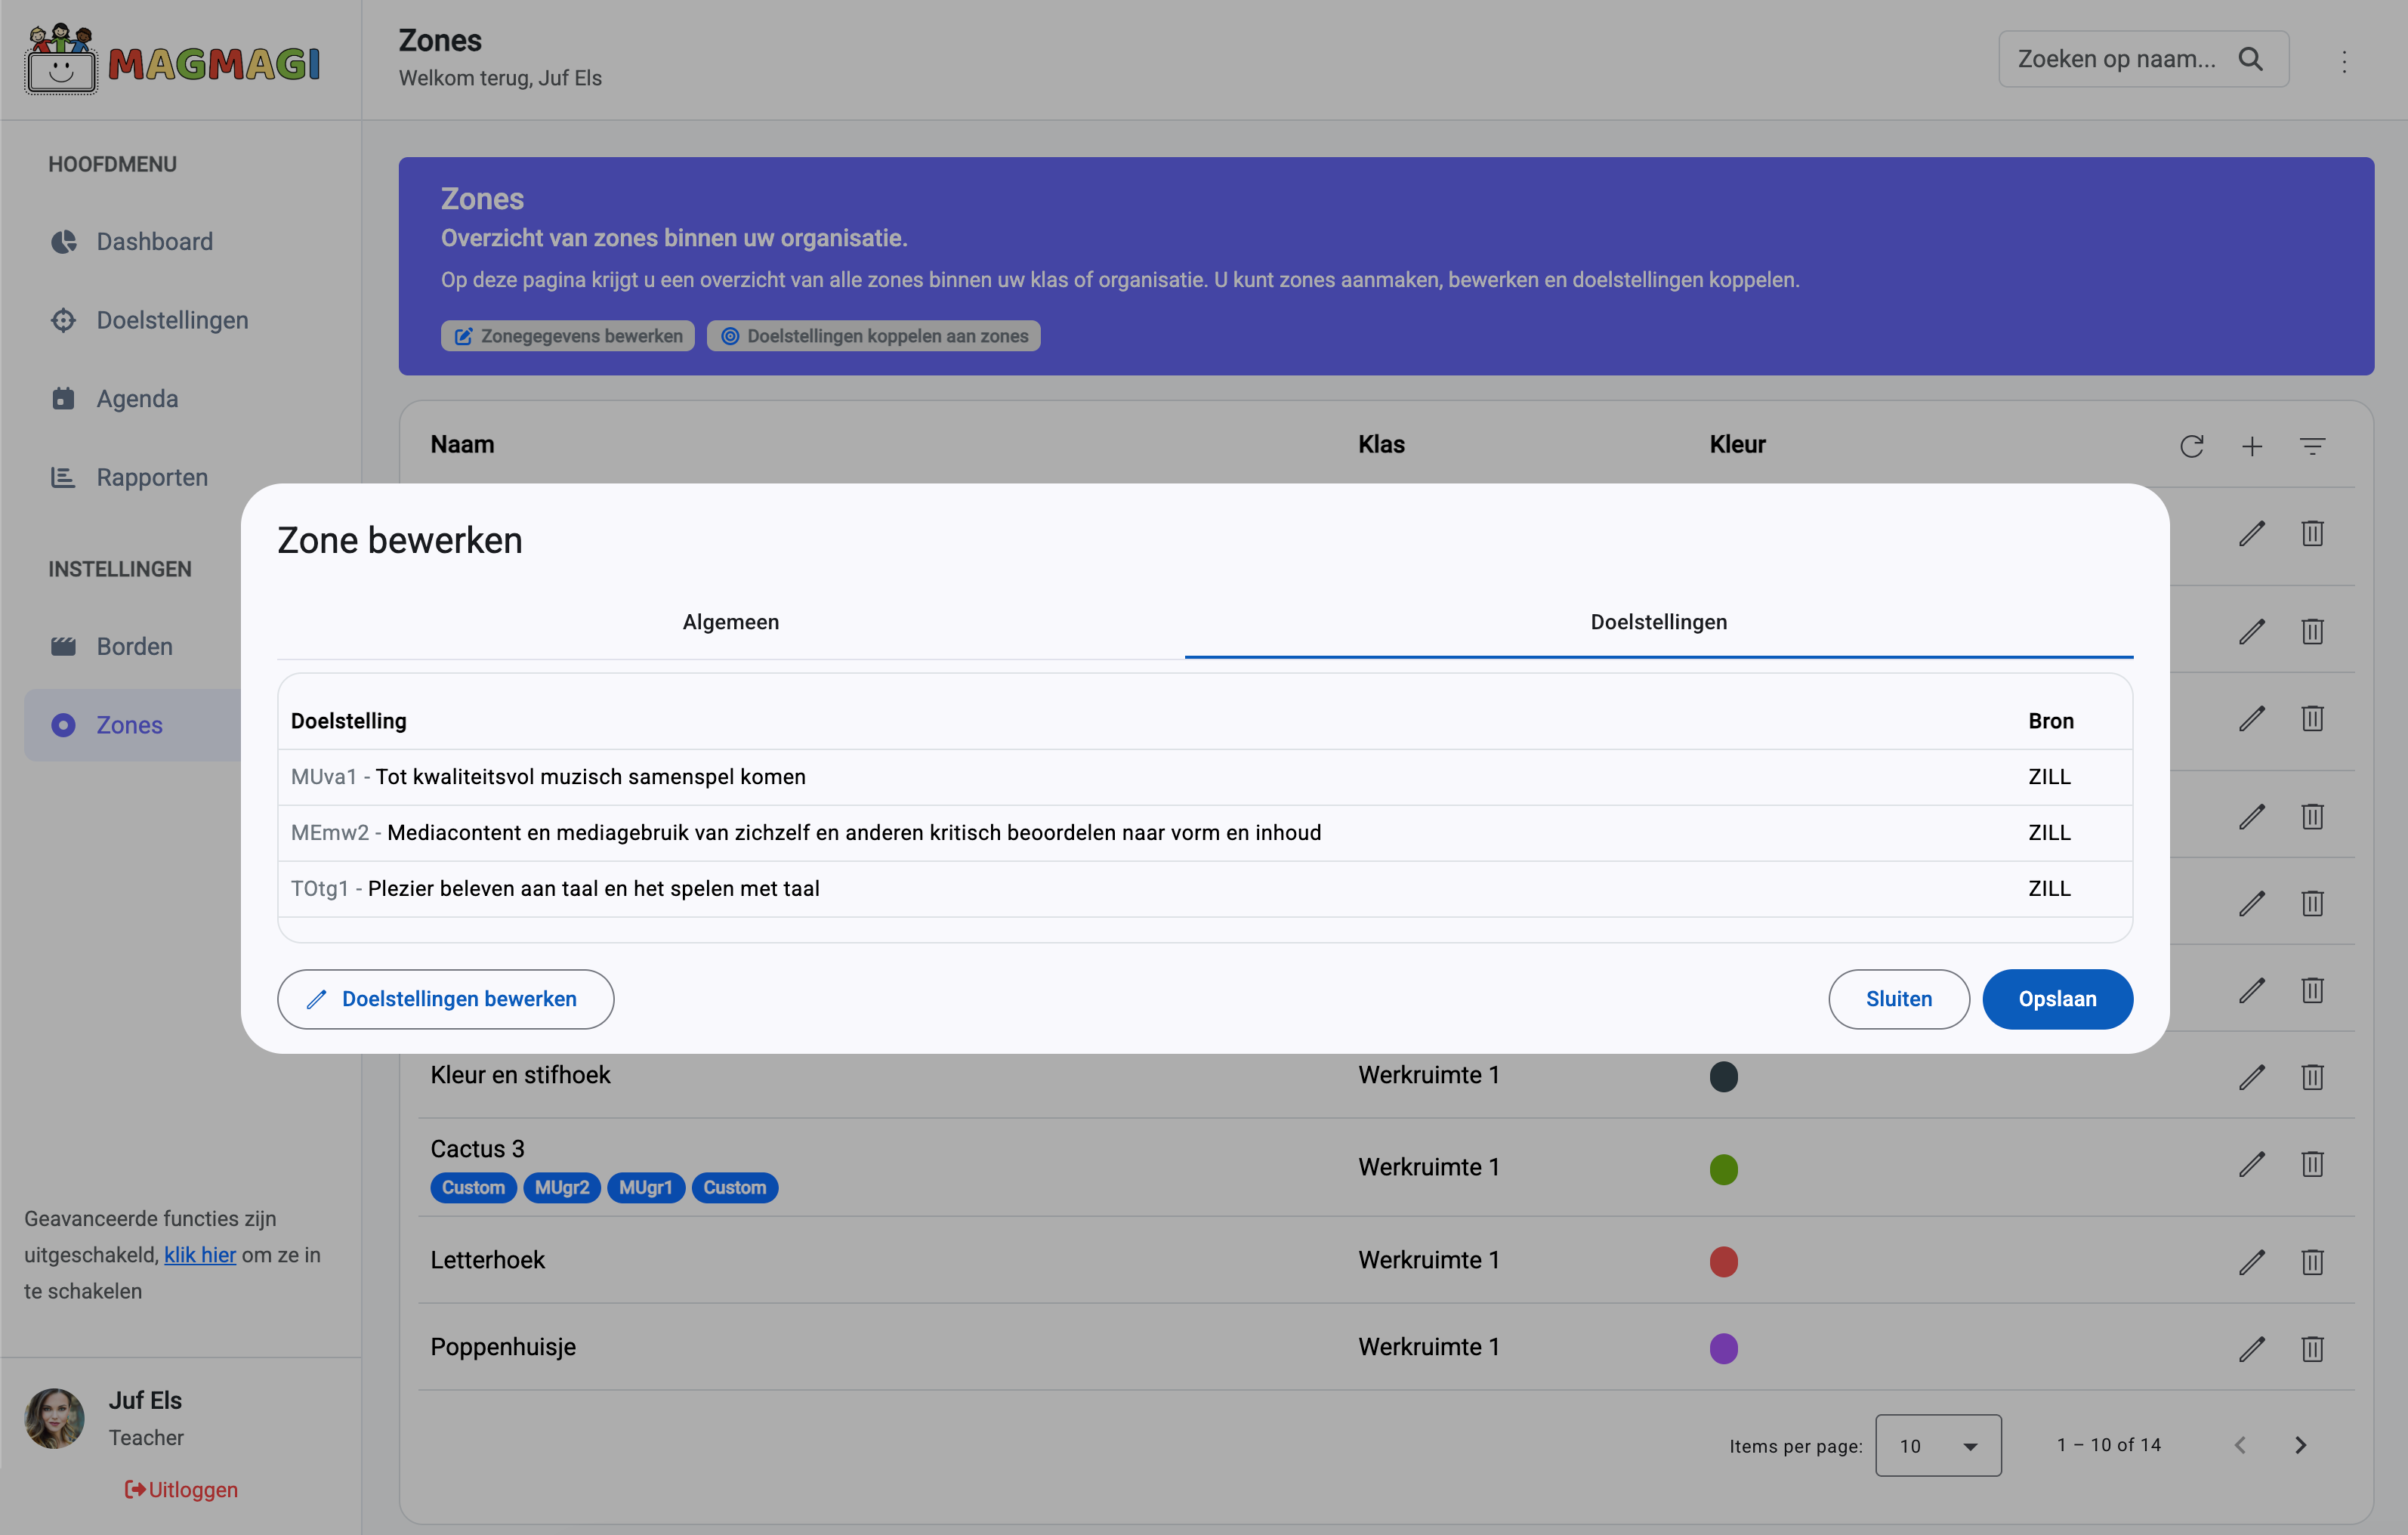Click the refresh icon above the zones table
Screen dimensions: 2408x1535
point(2191,446)
